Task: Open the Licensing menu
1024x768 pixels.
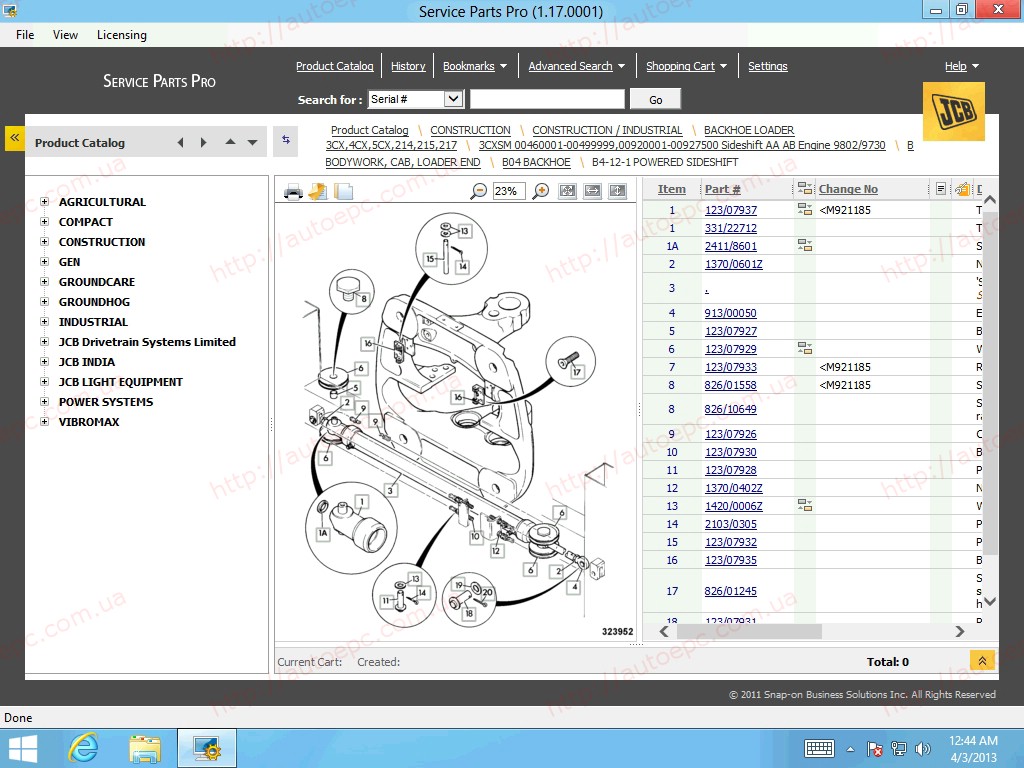Action: click(121, 35)
